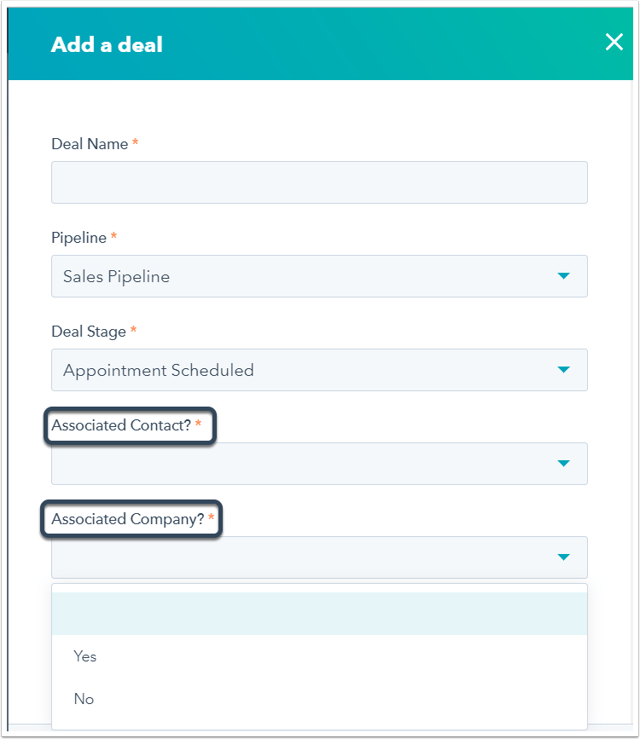Open the empty Associated Contact dropdown
Viewport: 640px width, 739px height.
point(300,464)
